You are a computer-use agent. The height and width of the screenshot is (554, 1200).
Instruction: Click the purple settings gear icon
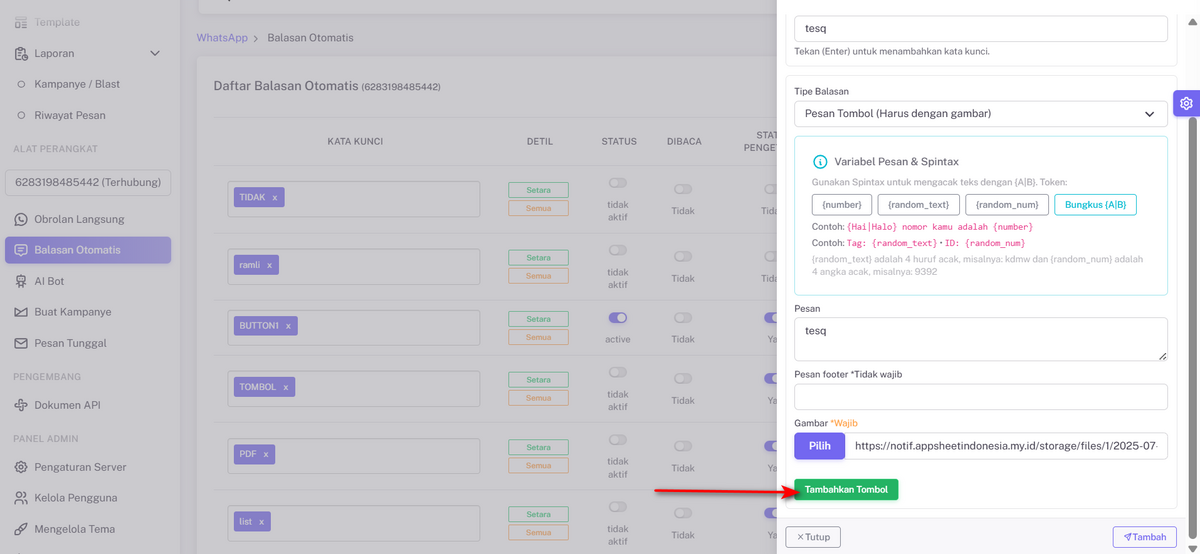tap(1185, 103)
